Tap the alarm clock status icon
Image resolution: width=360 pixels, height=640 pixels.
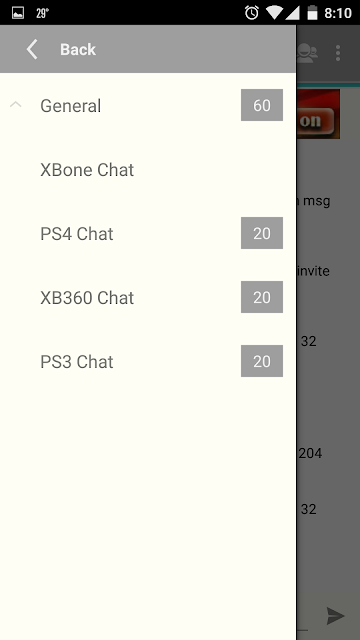[x=251, y=13]
